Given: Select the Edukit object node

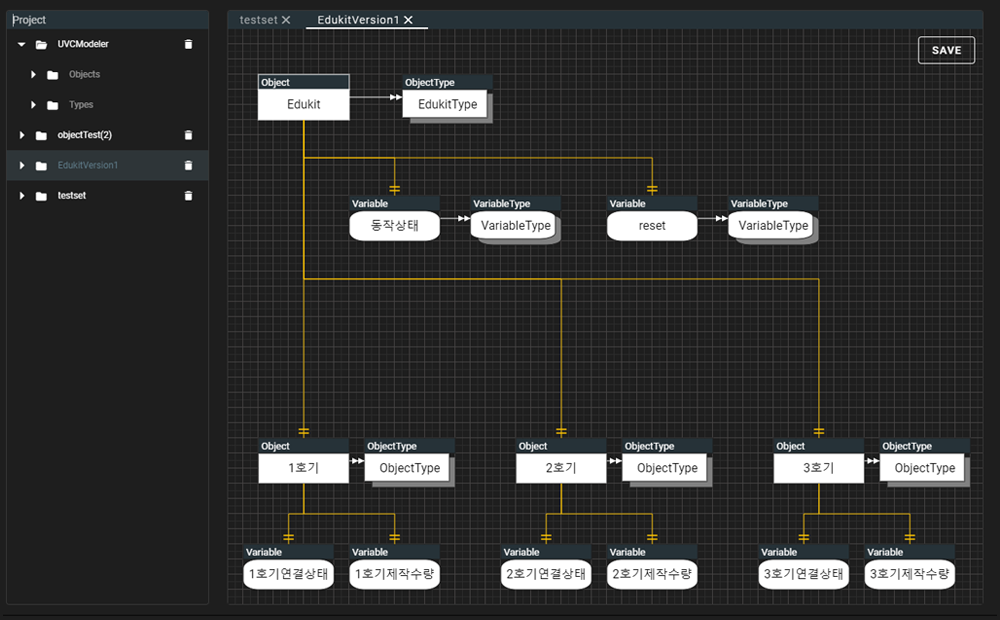Looking at the screenshot, I should click(x=304, y=104).
